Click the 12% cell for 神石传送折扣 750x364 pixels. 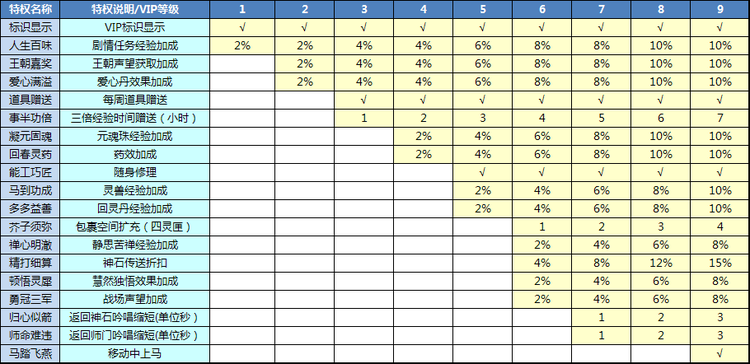[661, 263]
